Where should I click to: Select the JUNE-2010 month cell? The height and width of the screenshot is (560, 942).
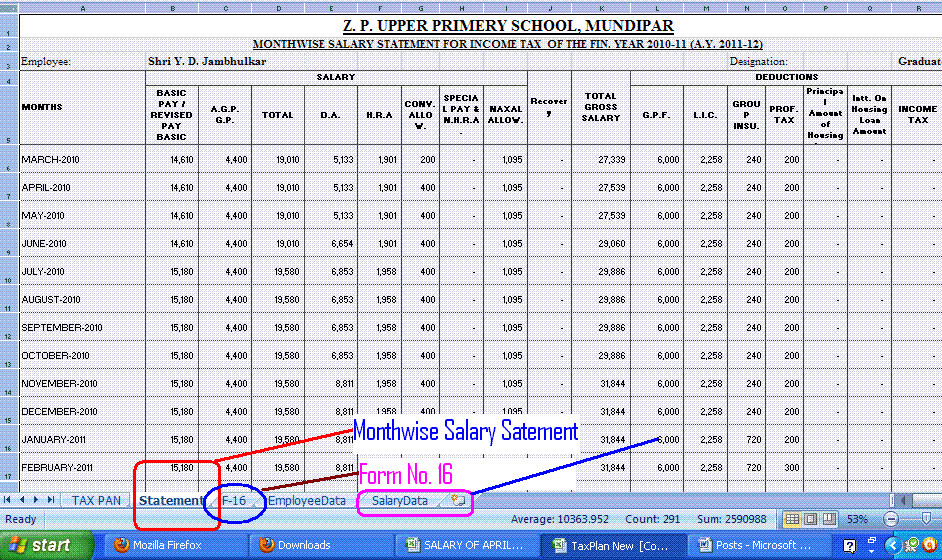(82, 243)
